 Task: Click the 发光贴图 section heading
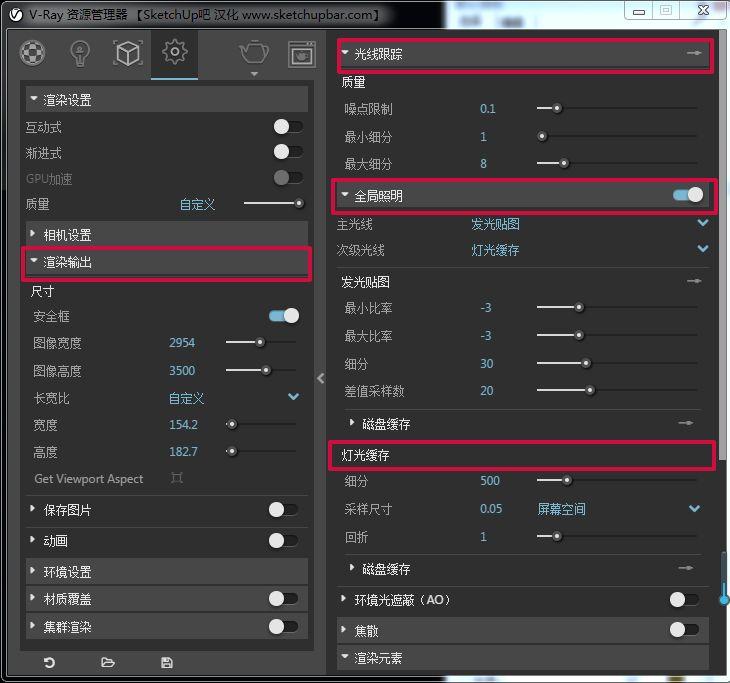[365, 282]
